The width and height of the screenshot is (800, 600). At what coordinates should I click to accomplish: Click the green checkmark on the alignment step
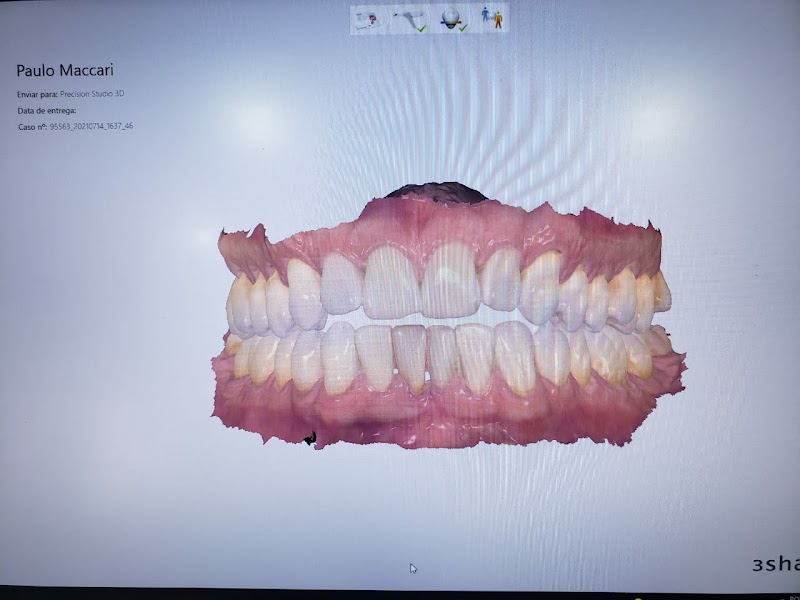tap(463, 28)
